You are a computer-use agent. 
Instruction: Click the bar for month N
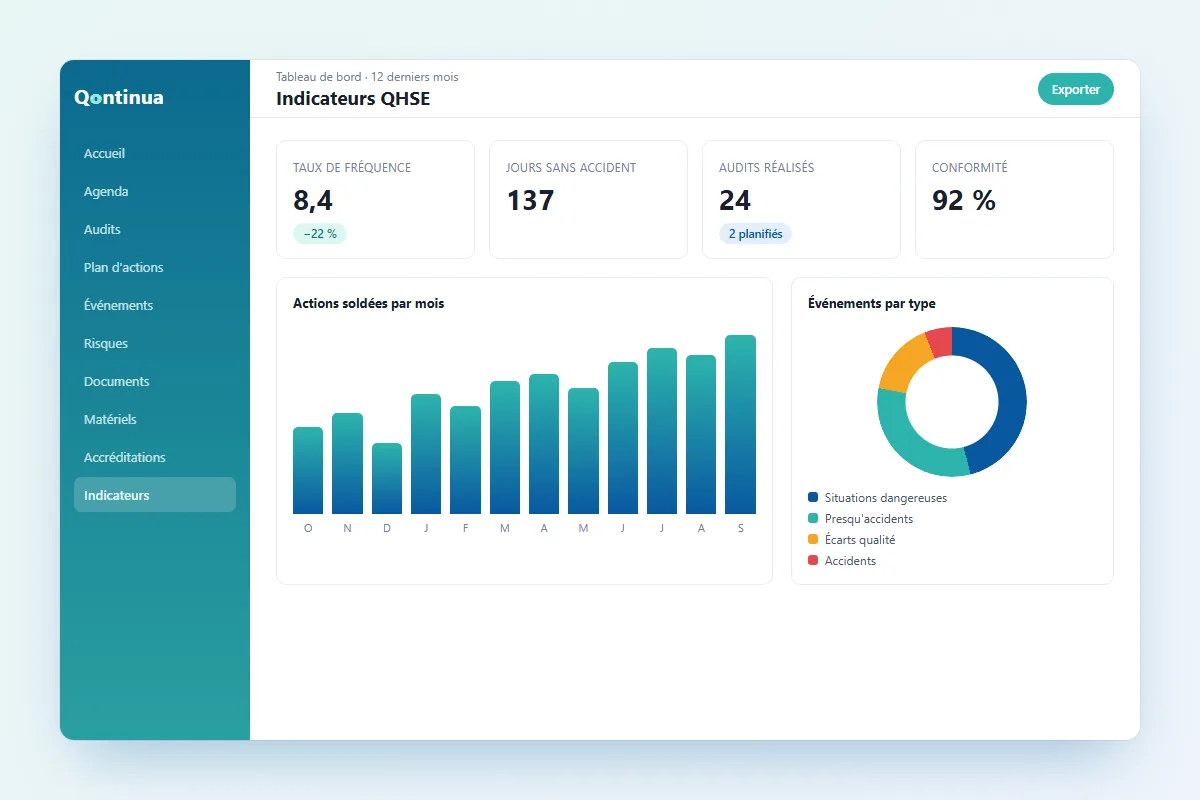[347, 464]
